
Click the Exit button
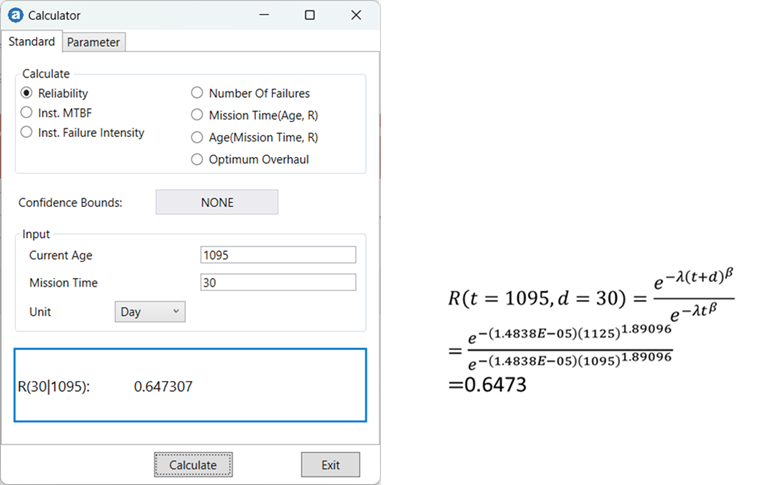click(330, 465)
